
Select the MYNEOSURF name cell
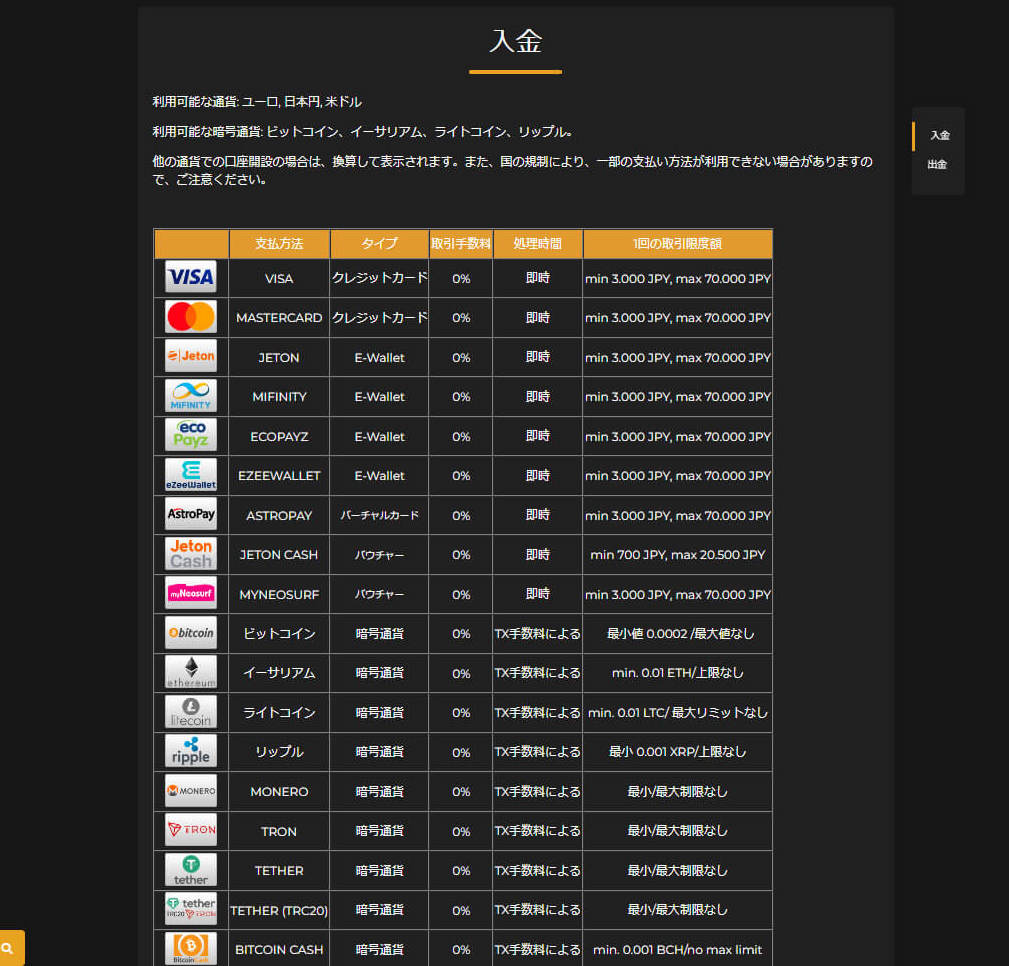279,595
